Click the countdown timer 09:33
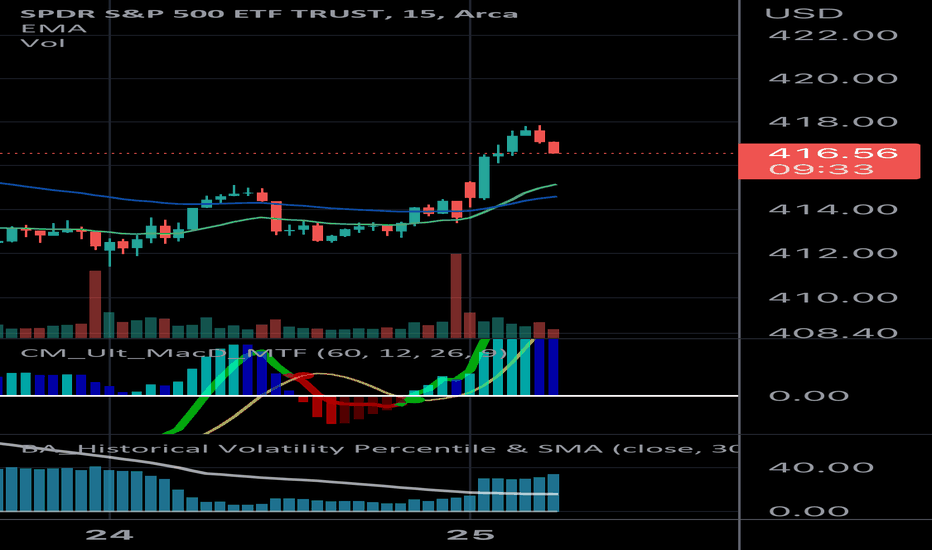 (x=821, y=169)
